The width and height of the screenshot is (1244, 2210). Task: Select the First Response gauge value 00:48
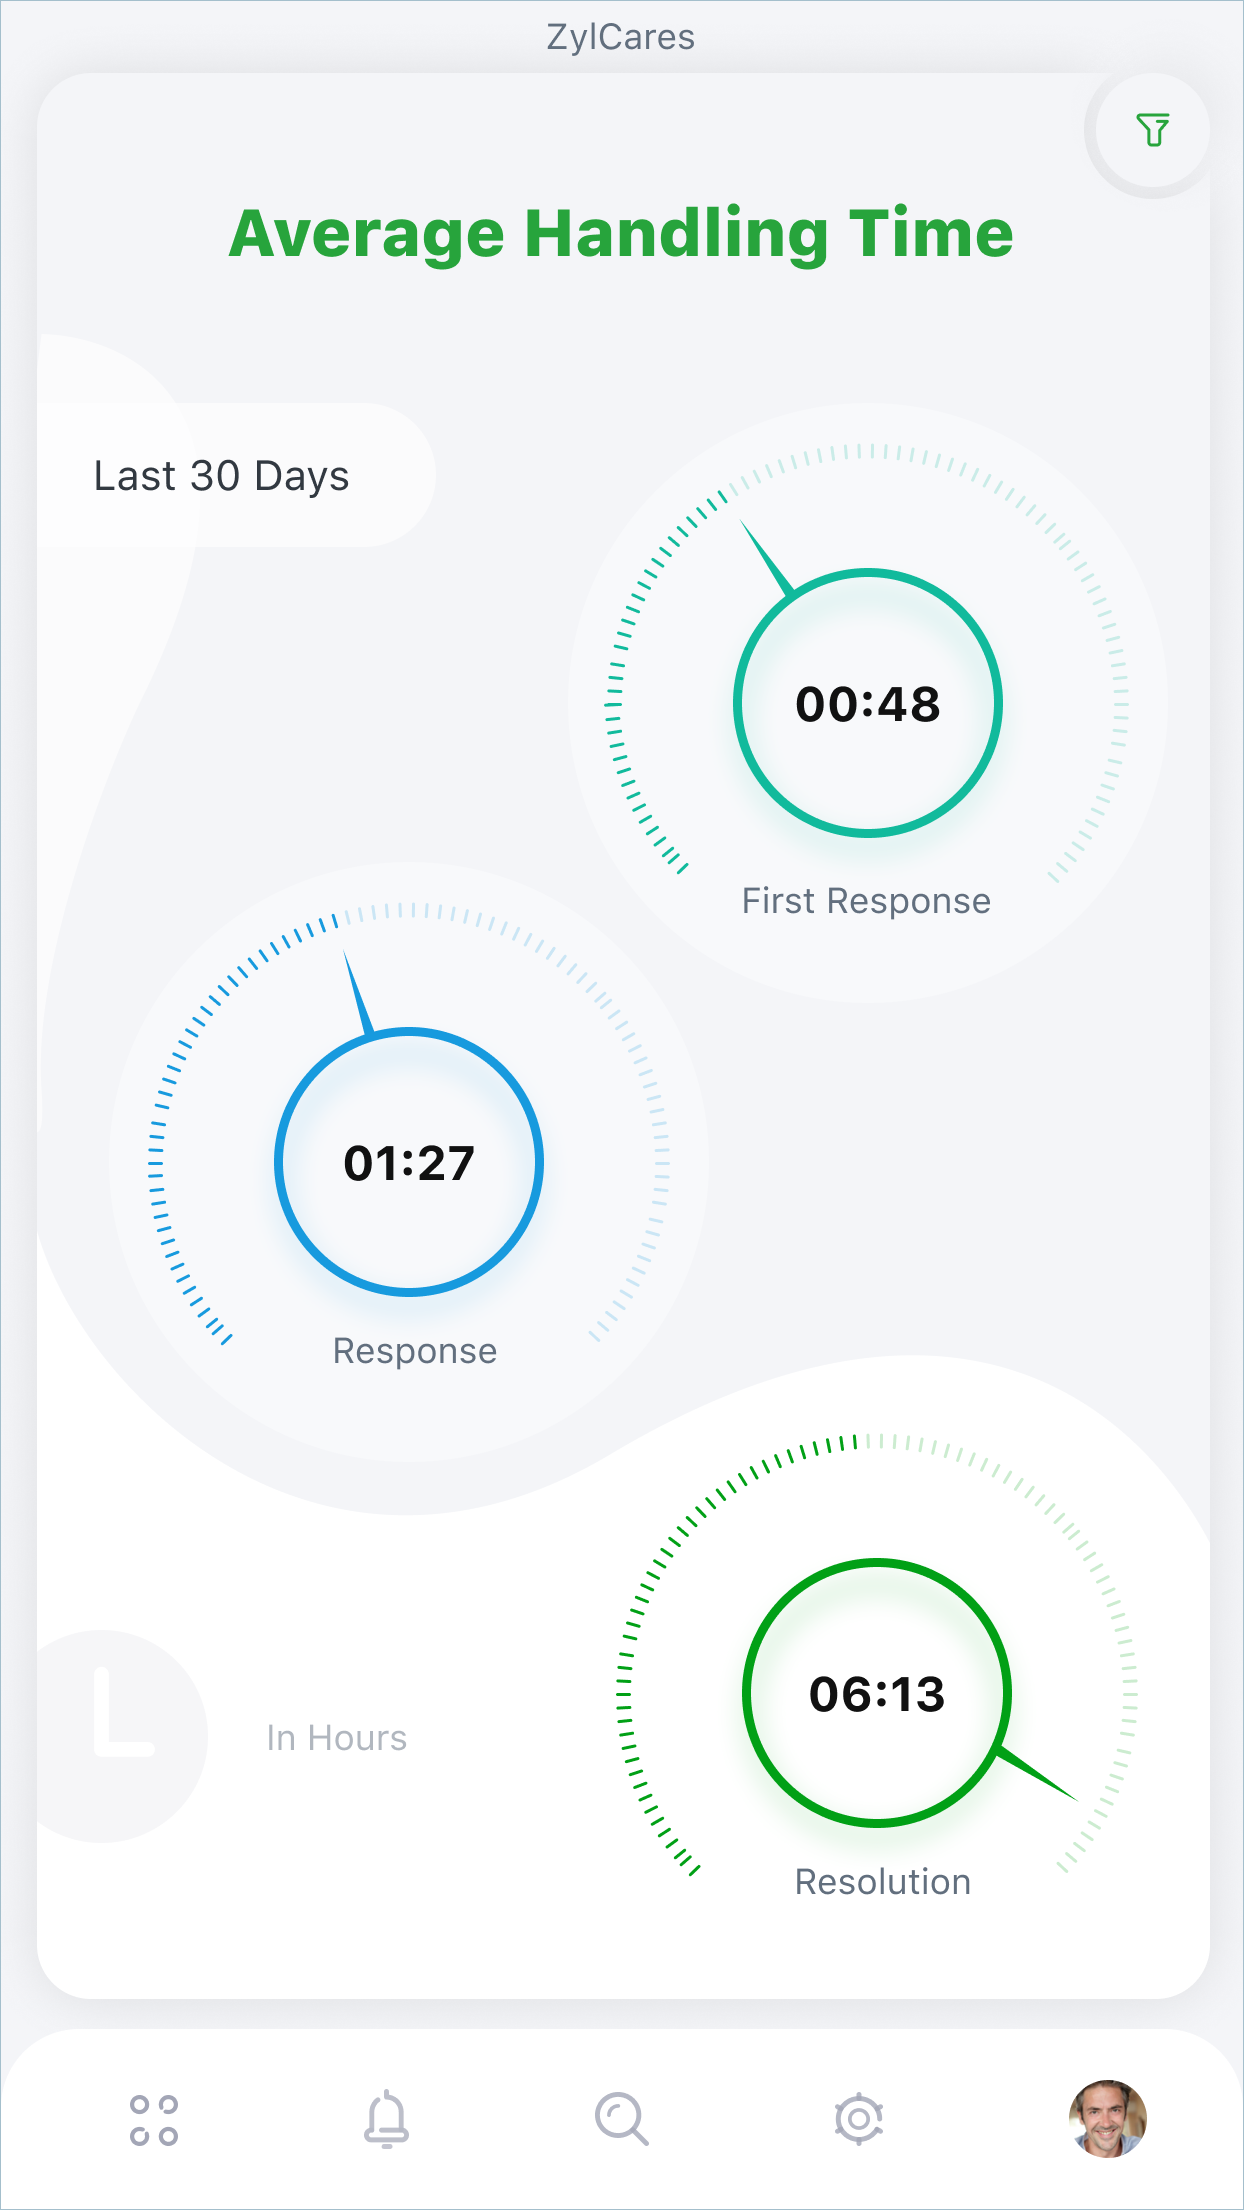click(x=868, y=703)
